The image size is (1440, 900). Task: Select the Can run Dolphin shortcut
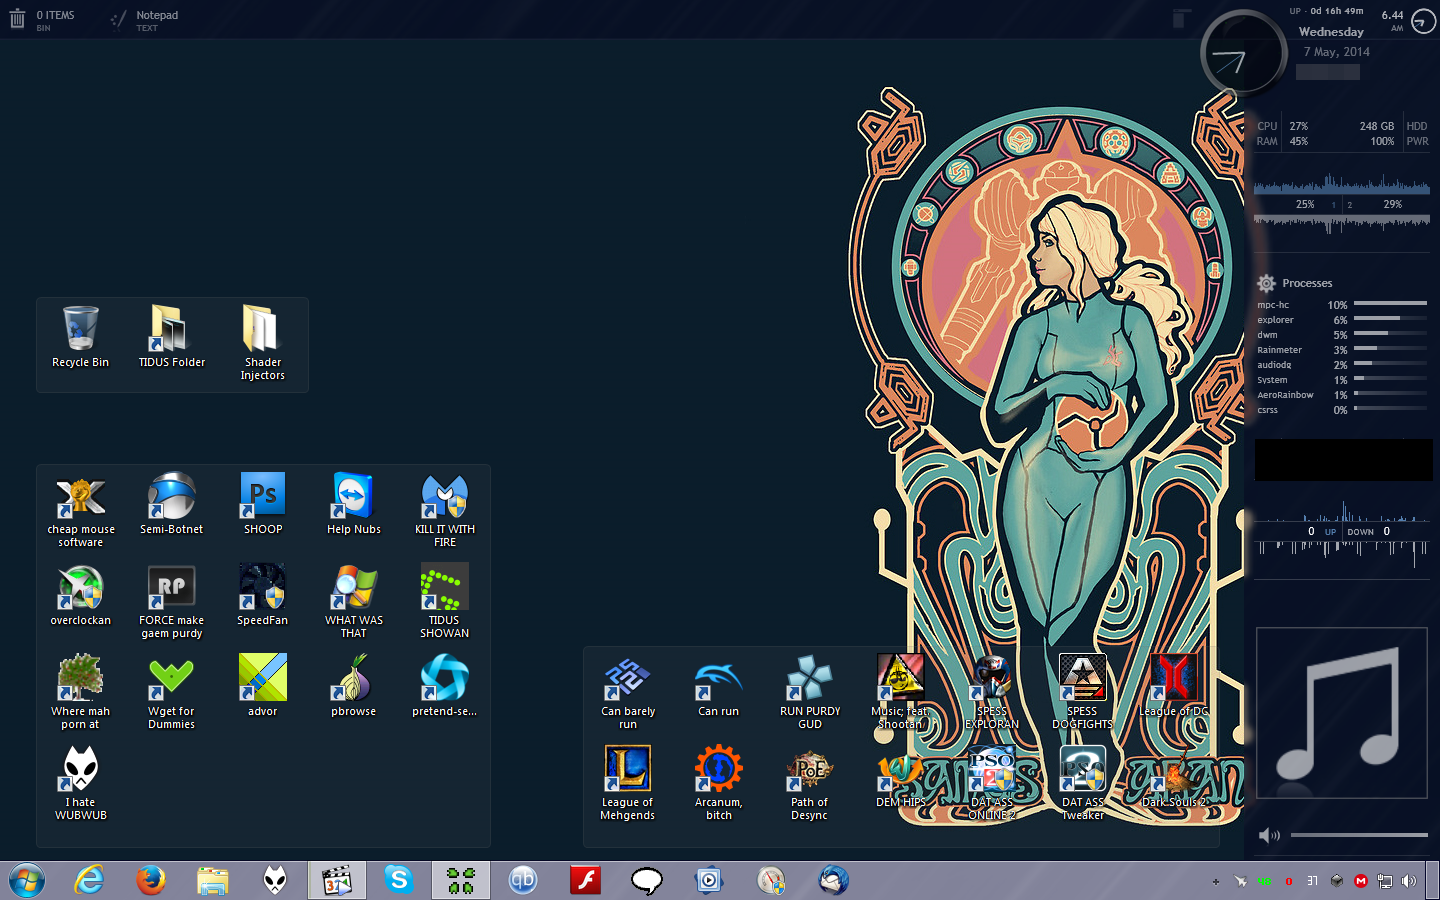(x=719, y=687)
